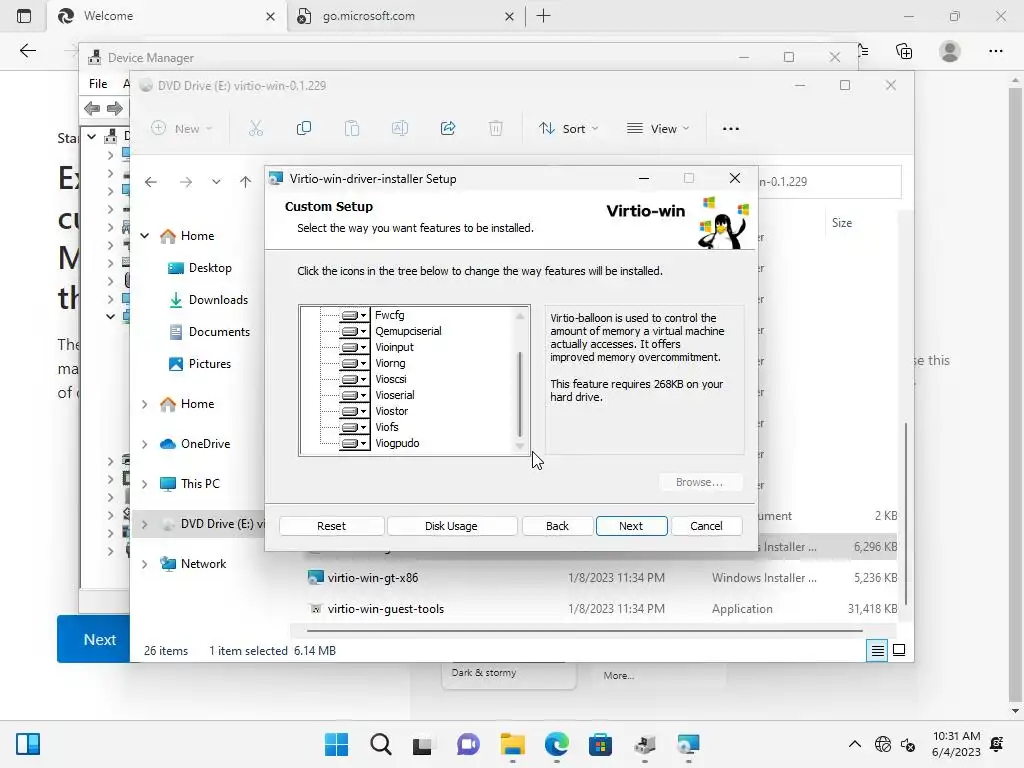This screenshot has height=768, width=1024.
Task: Open the Vioscsi feature install dropdown icon
Action: (354, 379)
